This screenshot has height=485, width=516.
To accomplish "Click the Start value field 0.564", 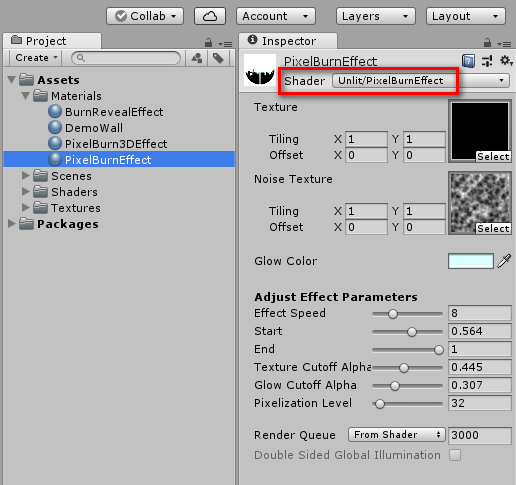I will tap(480, 331).
